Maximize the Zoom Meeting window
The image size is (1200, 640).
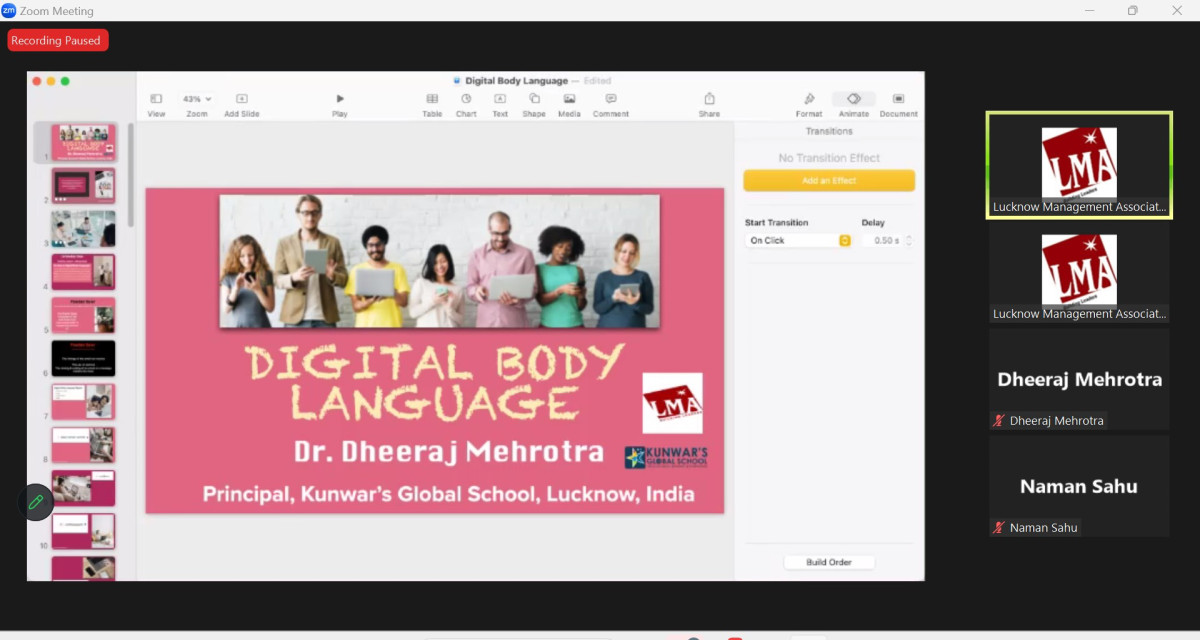(1132, 11)
